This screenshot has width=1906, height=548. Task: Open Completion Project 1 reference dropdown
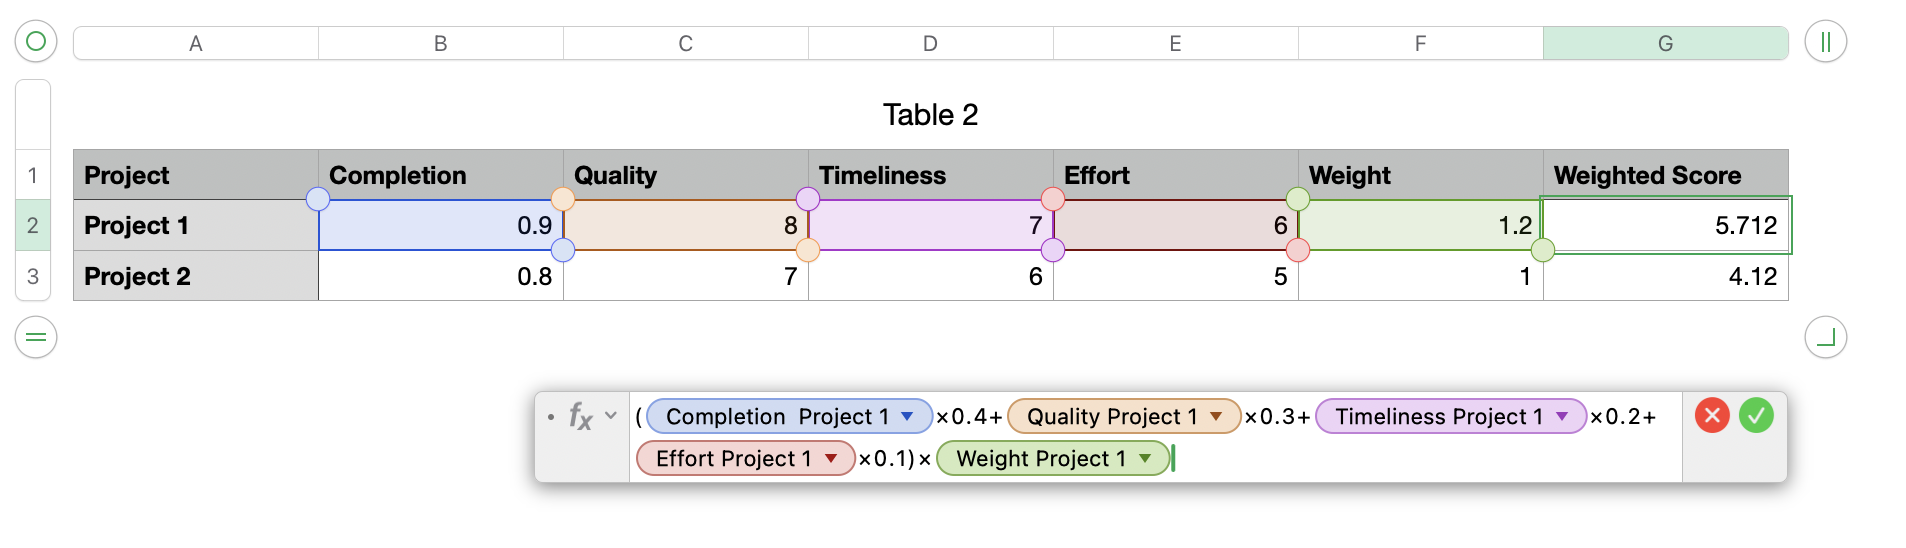(x=908, y=416)
